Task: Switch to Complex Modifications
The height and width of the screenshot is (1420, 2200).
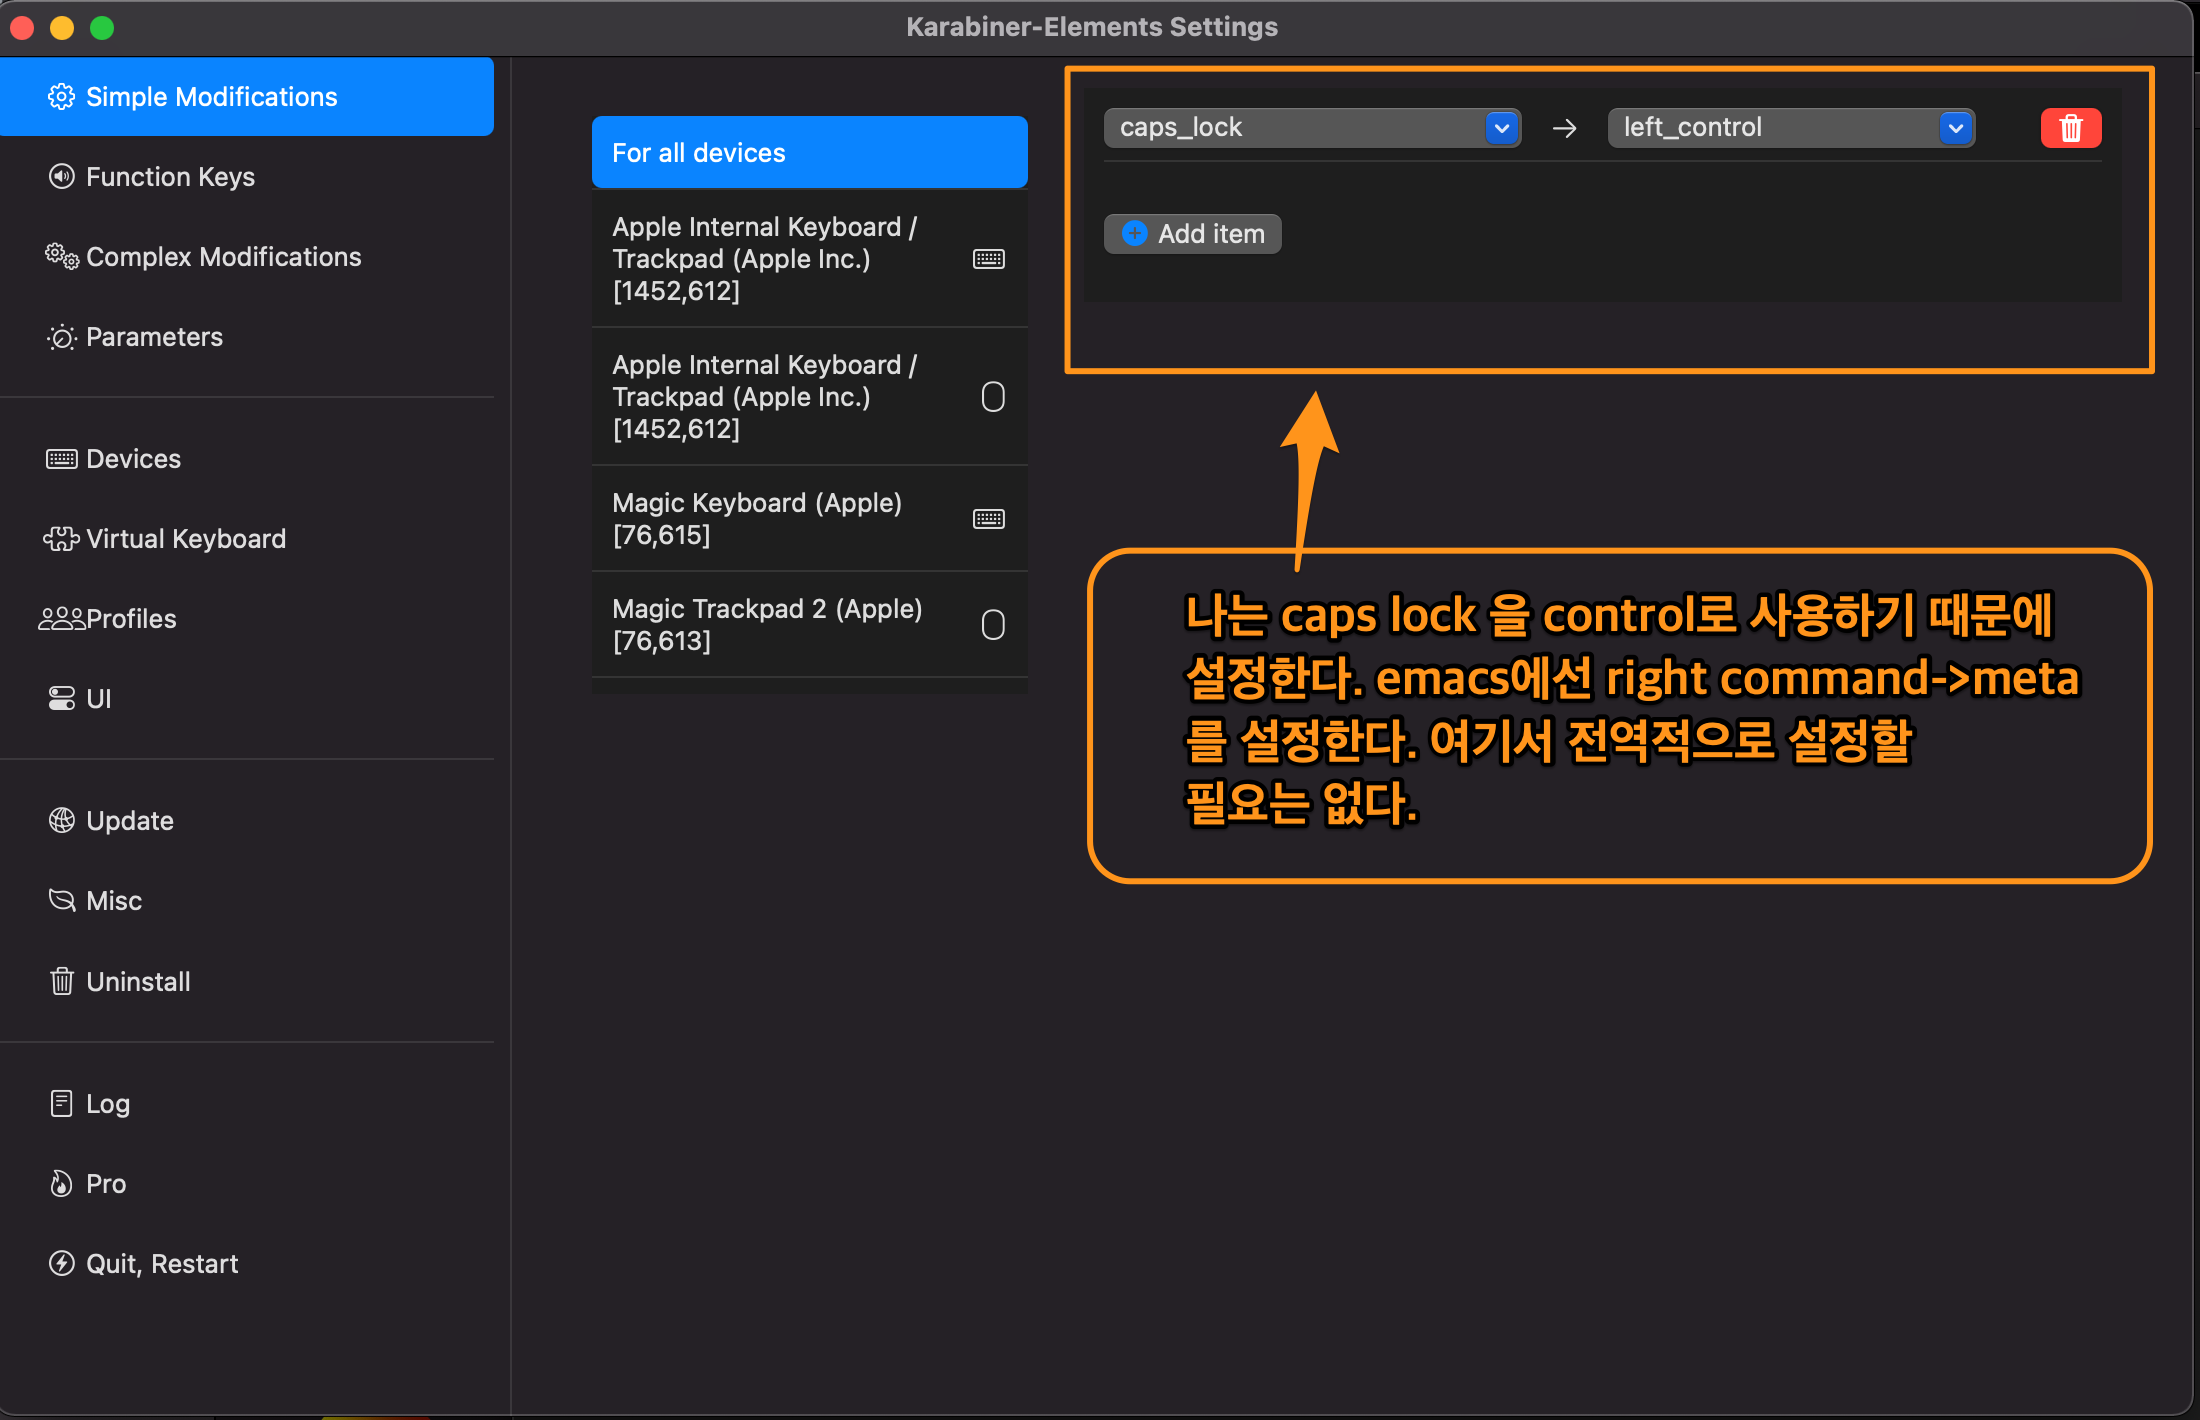Action: 223,257
